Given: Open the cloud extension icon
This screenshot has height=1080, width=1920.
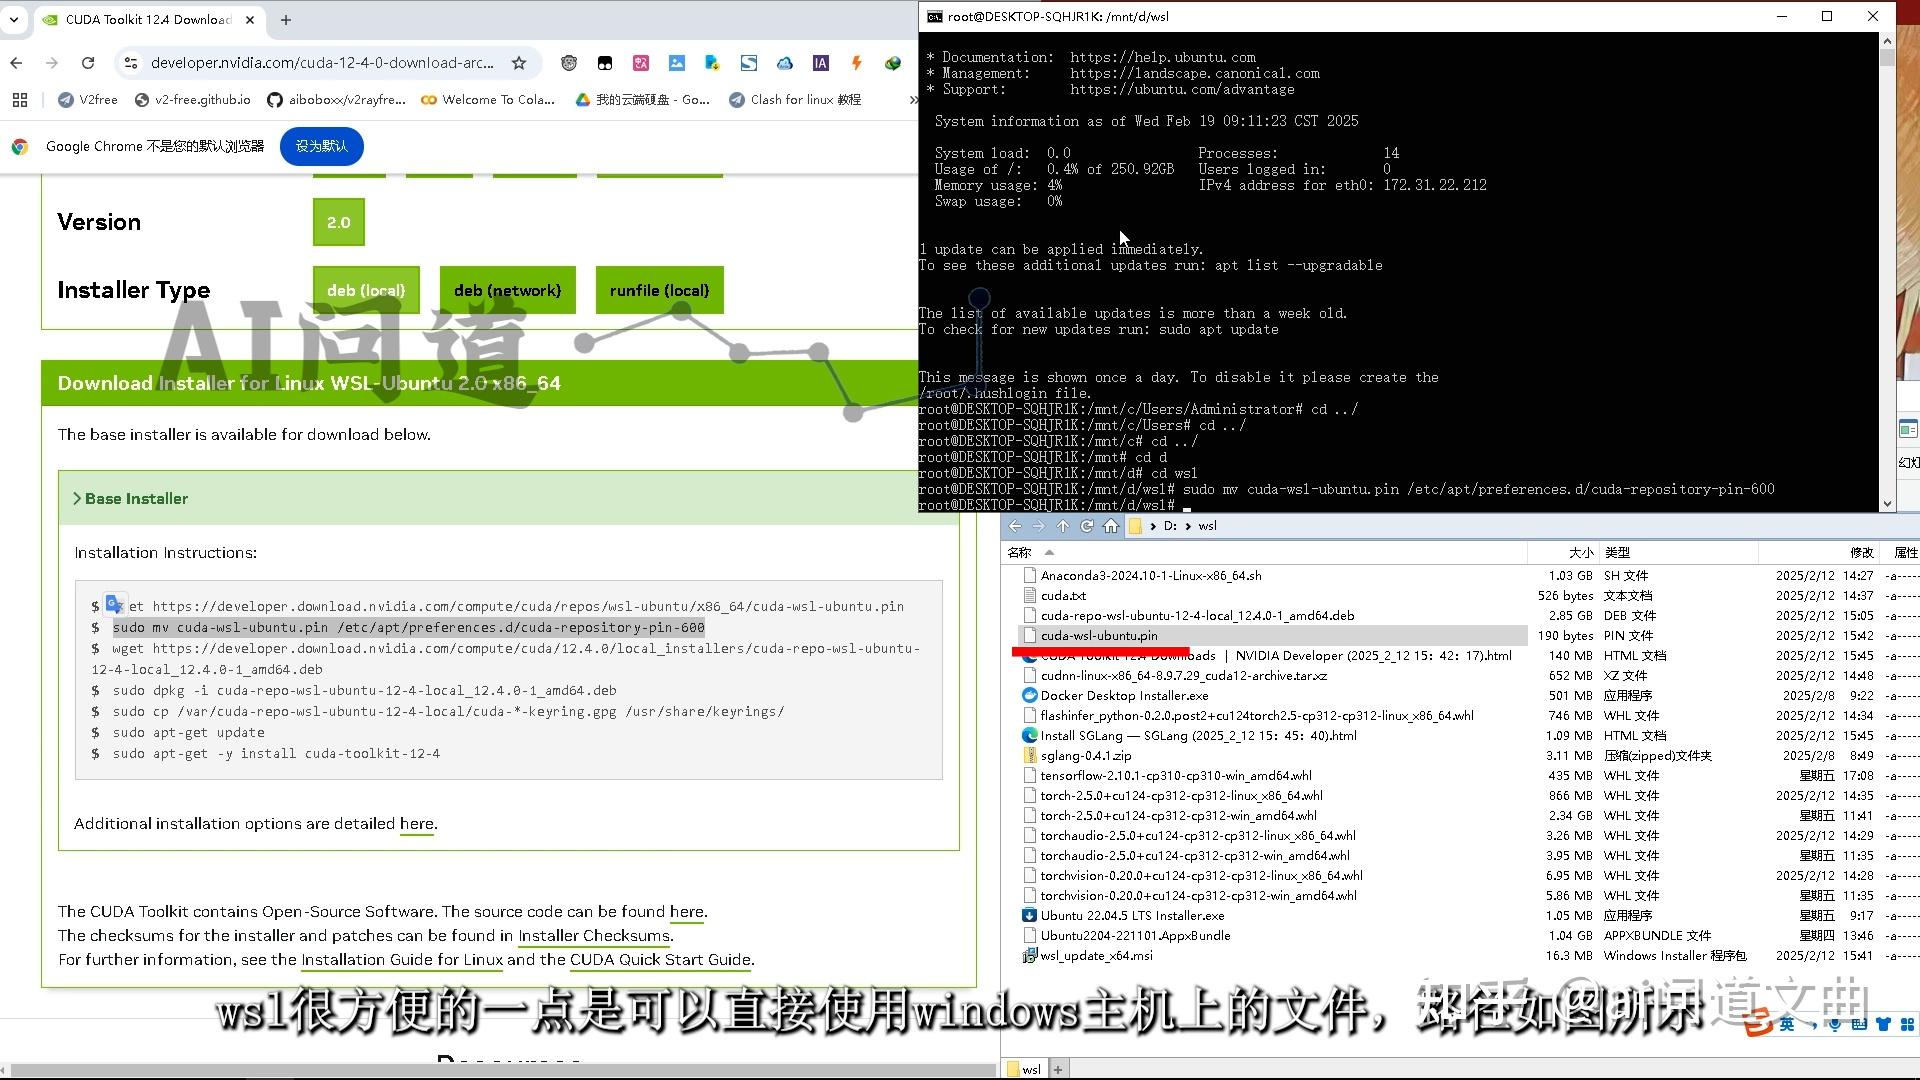Looking at the screenshot, I should pyautogui.click(x=785, y=63).
